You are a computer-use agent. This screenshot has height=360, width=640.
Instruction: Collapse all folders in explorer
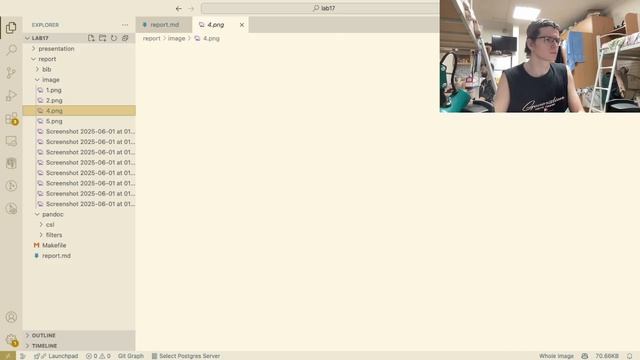click(x=125, y=38)
